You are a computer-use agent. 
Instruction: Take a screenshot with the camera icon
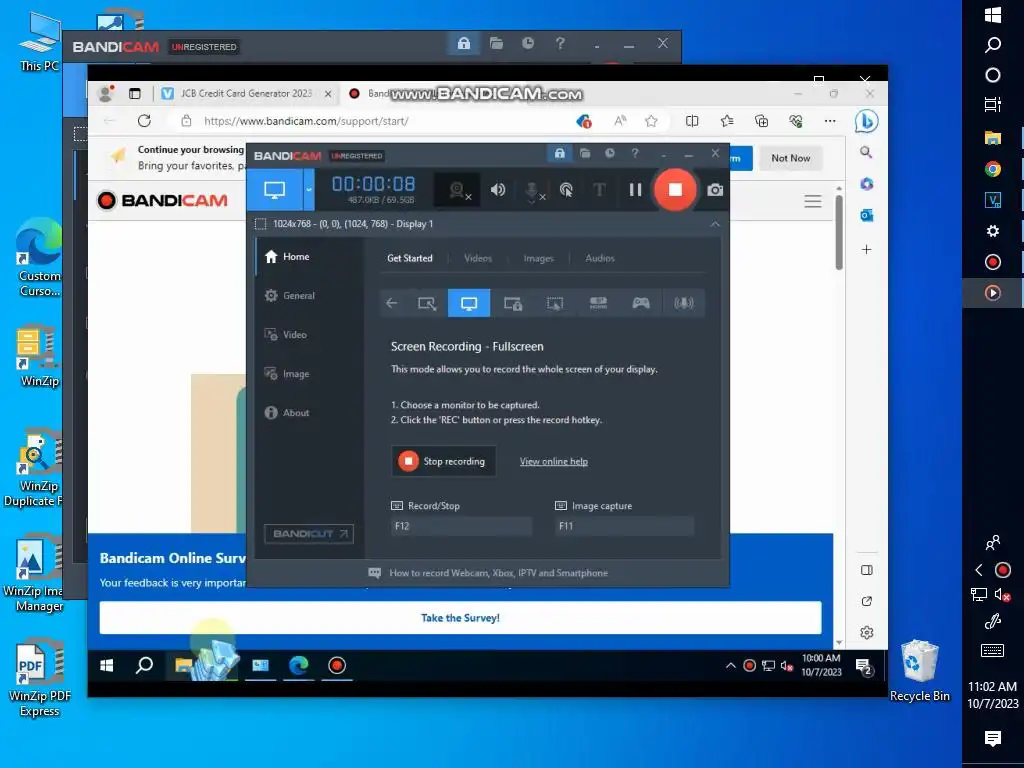point(714,189)
